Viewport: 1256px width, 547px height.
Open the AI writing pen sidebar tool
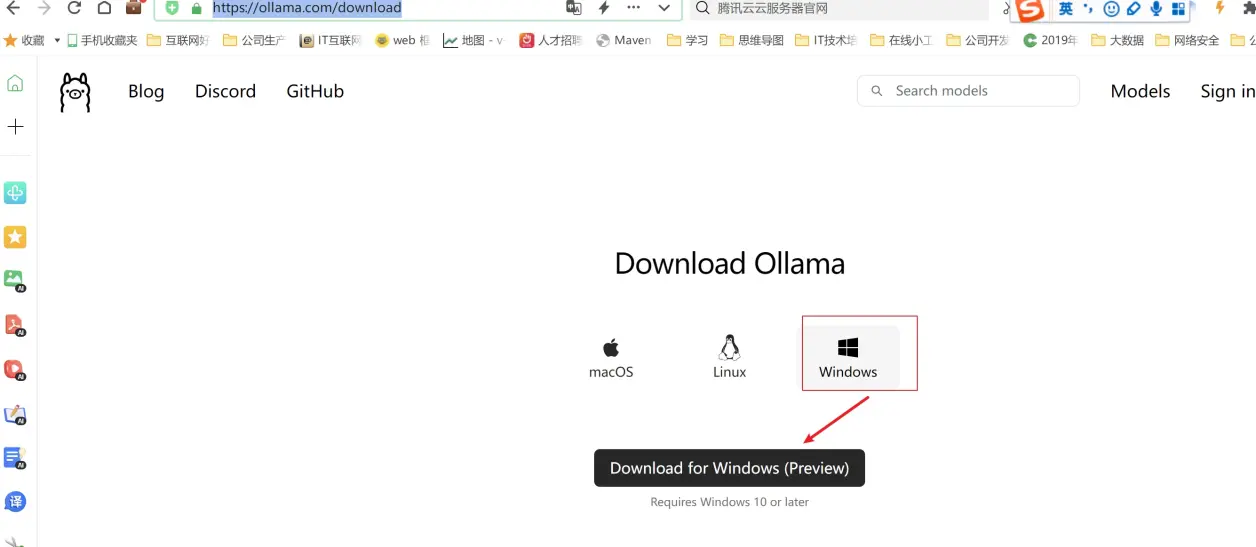tap(15, 414)
